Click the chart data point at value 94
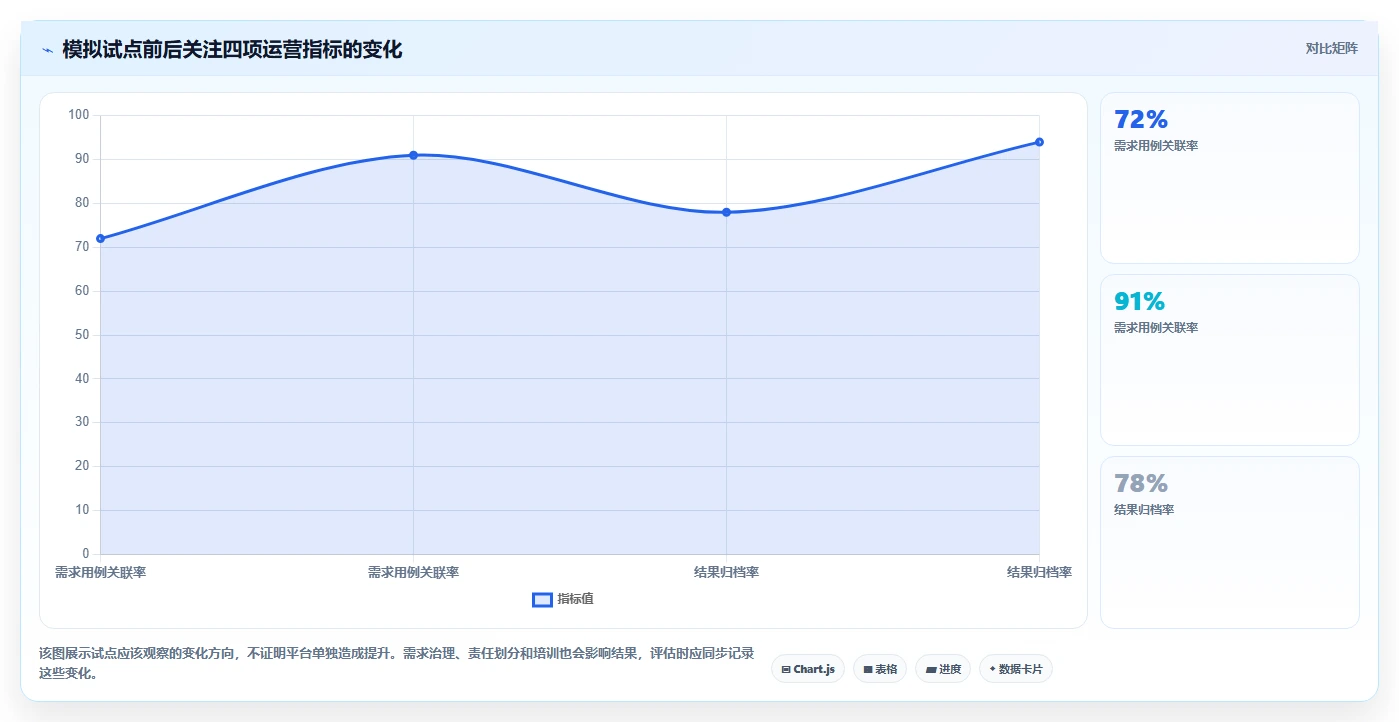Screen dimensions: 1399x722 pyautogui.click(x=1039, y=142)
